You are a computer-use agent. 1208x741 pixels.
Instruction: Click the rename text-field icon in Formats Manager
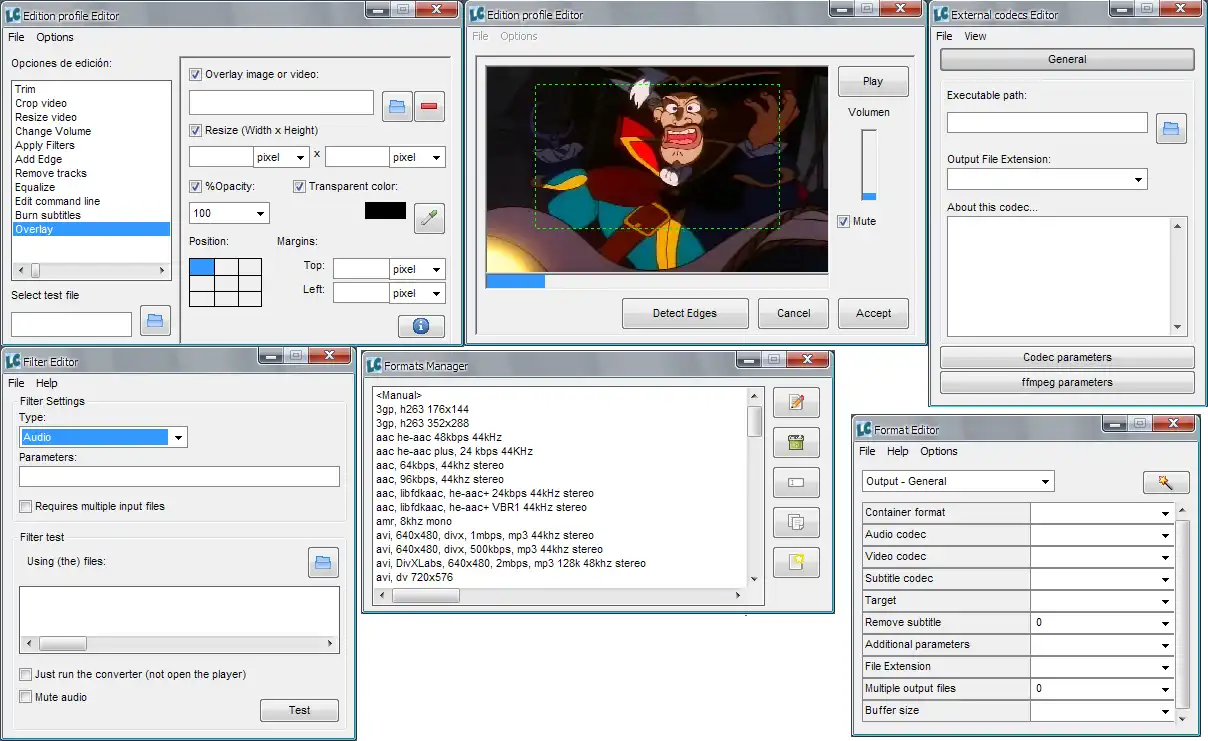coord(796,483)
